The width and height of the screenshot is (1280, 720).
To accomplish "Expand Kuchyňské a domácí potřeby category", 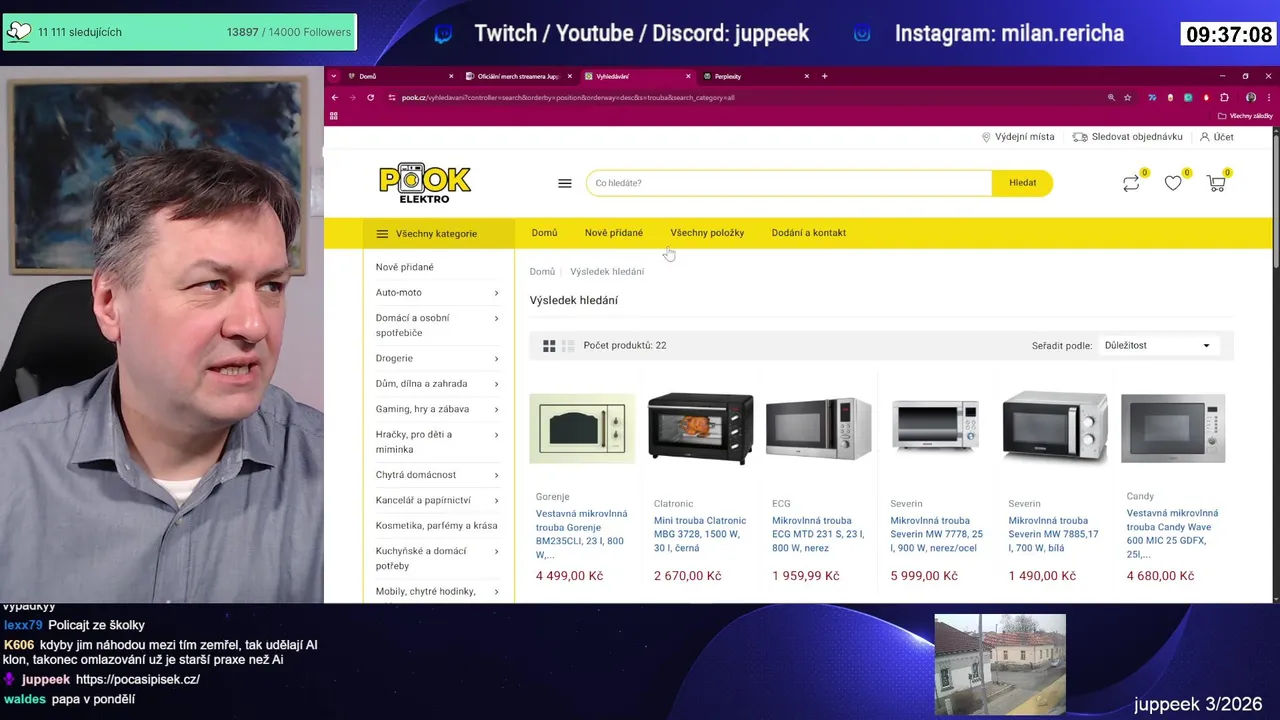I will point(496,551).
